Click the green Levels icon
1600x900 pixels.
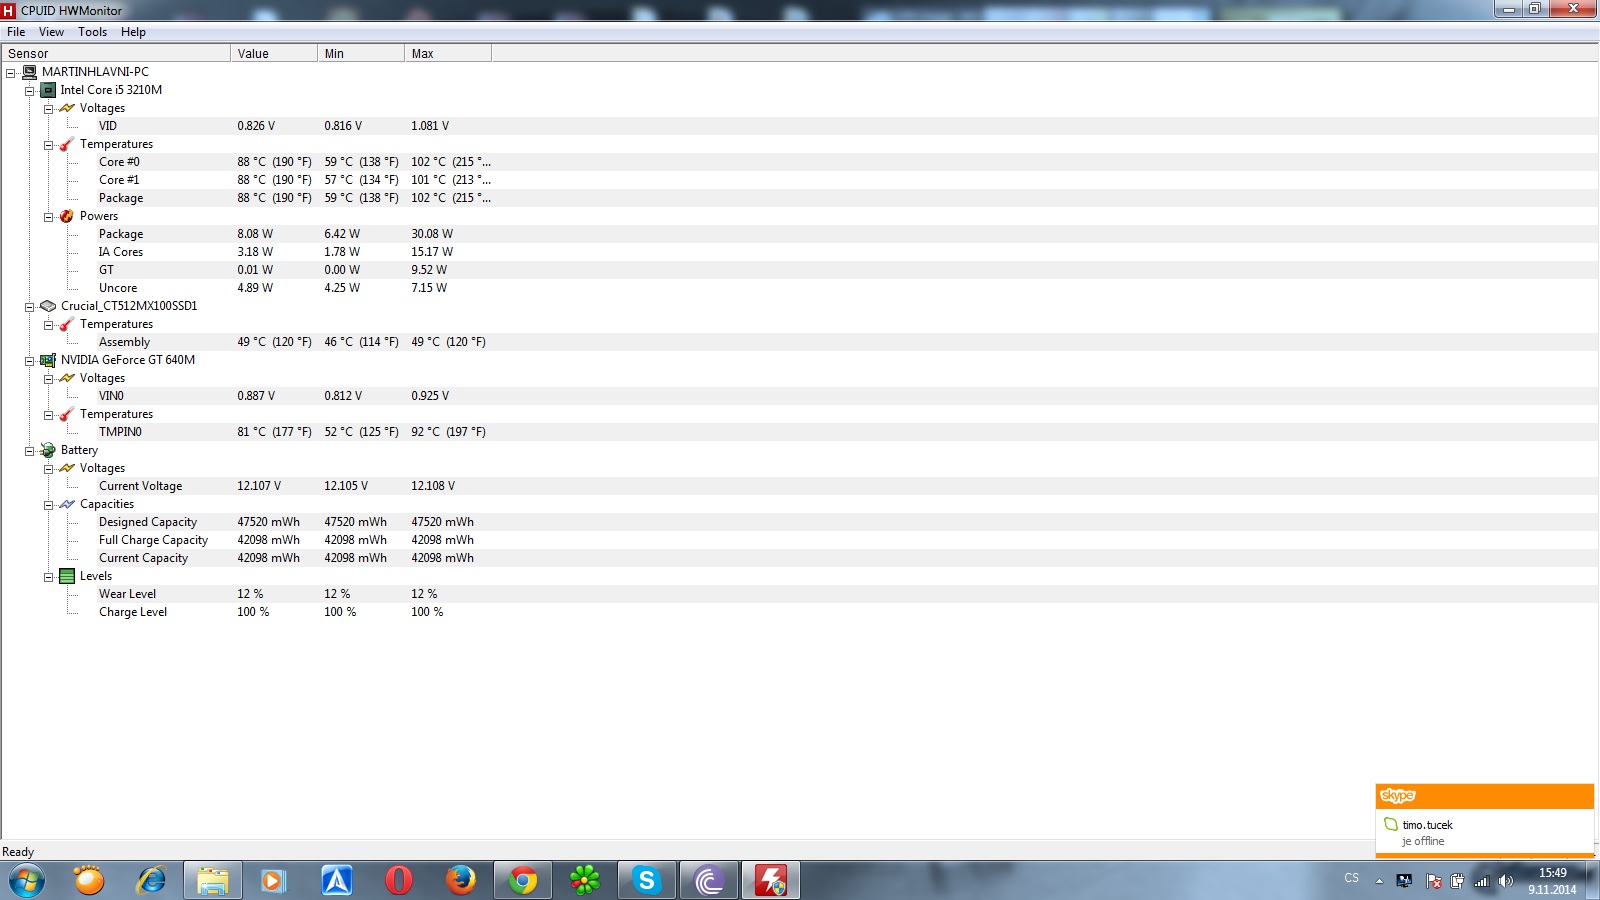tap(67, 576)
